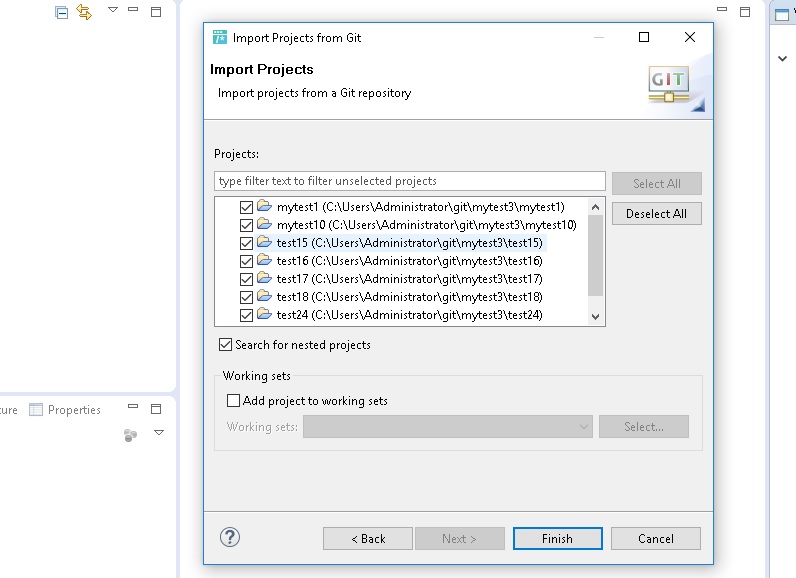Minimize the editor area

pyautogui.click(x=722, y=9)
